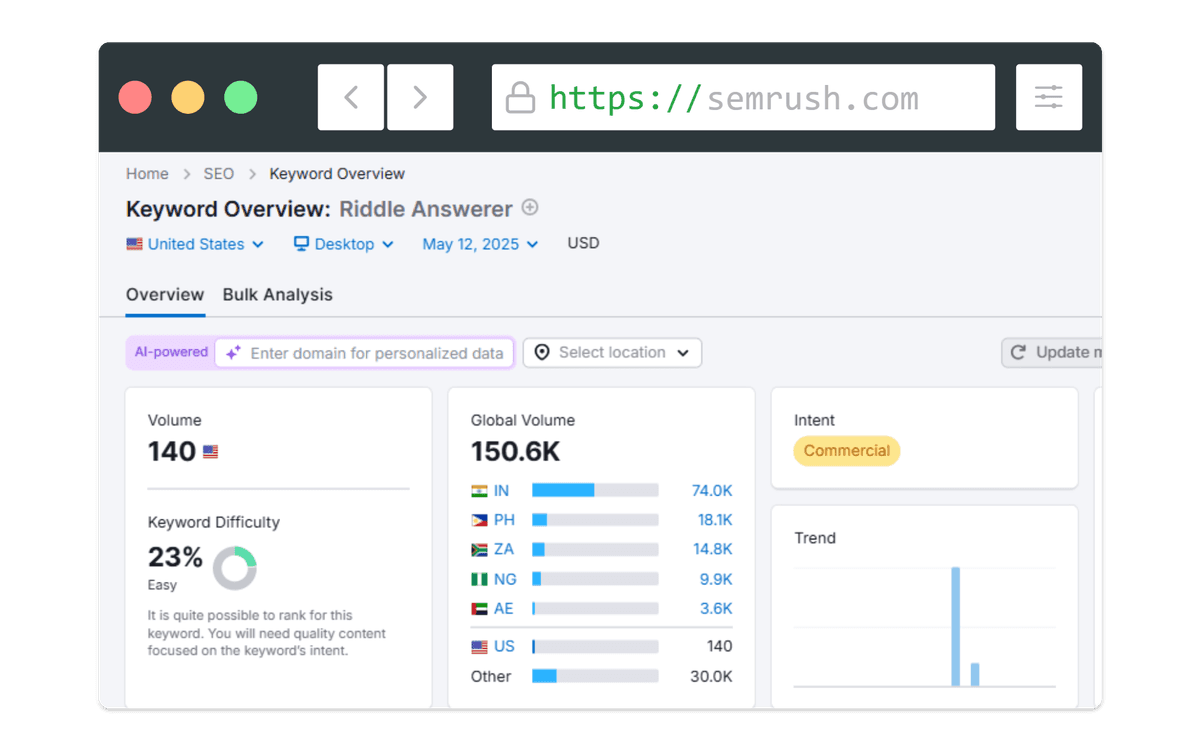1200x750 pixels.
Task: Click the IN volume progress bar
Action: pyautogui.click(x=595, y=490)
